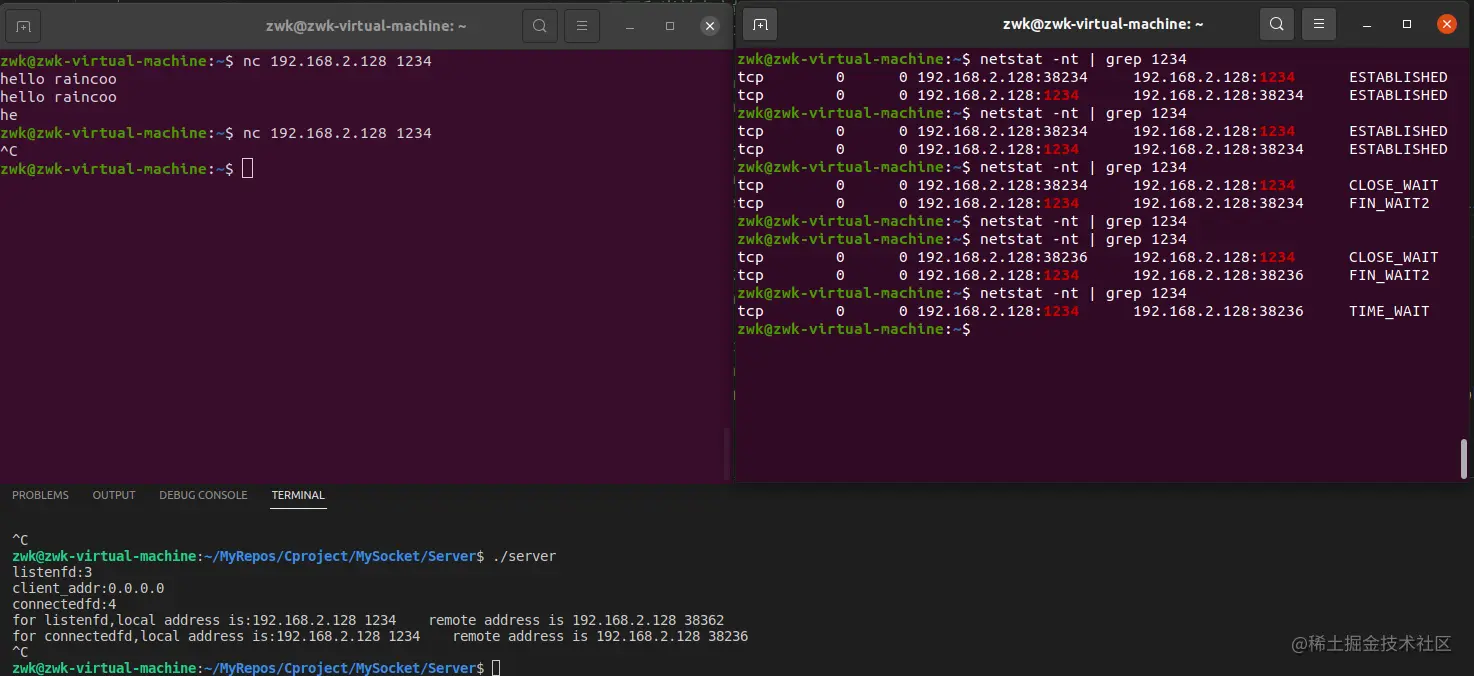Click first 'hello raincoo' line in left terminal
This screenshot has width=1474, height=676.
[58, 79]
